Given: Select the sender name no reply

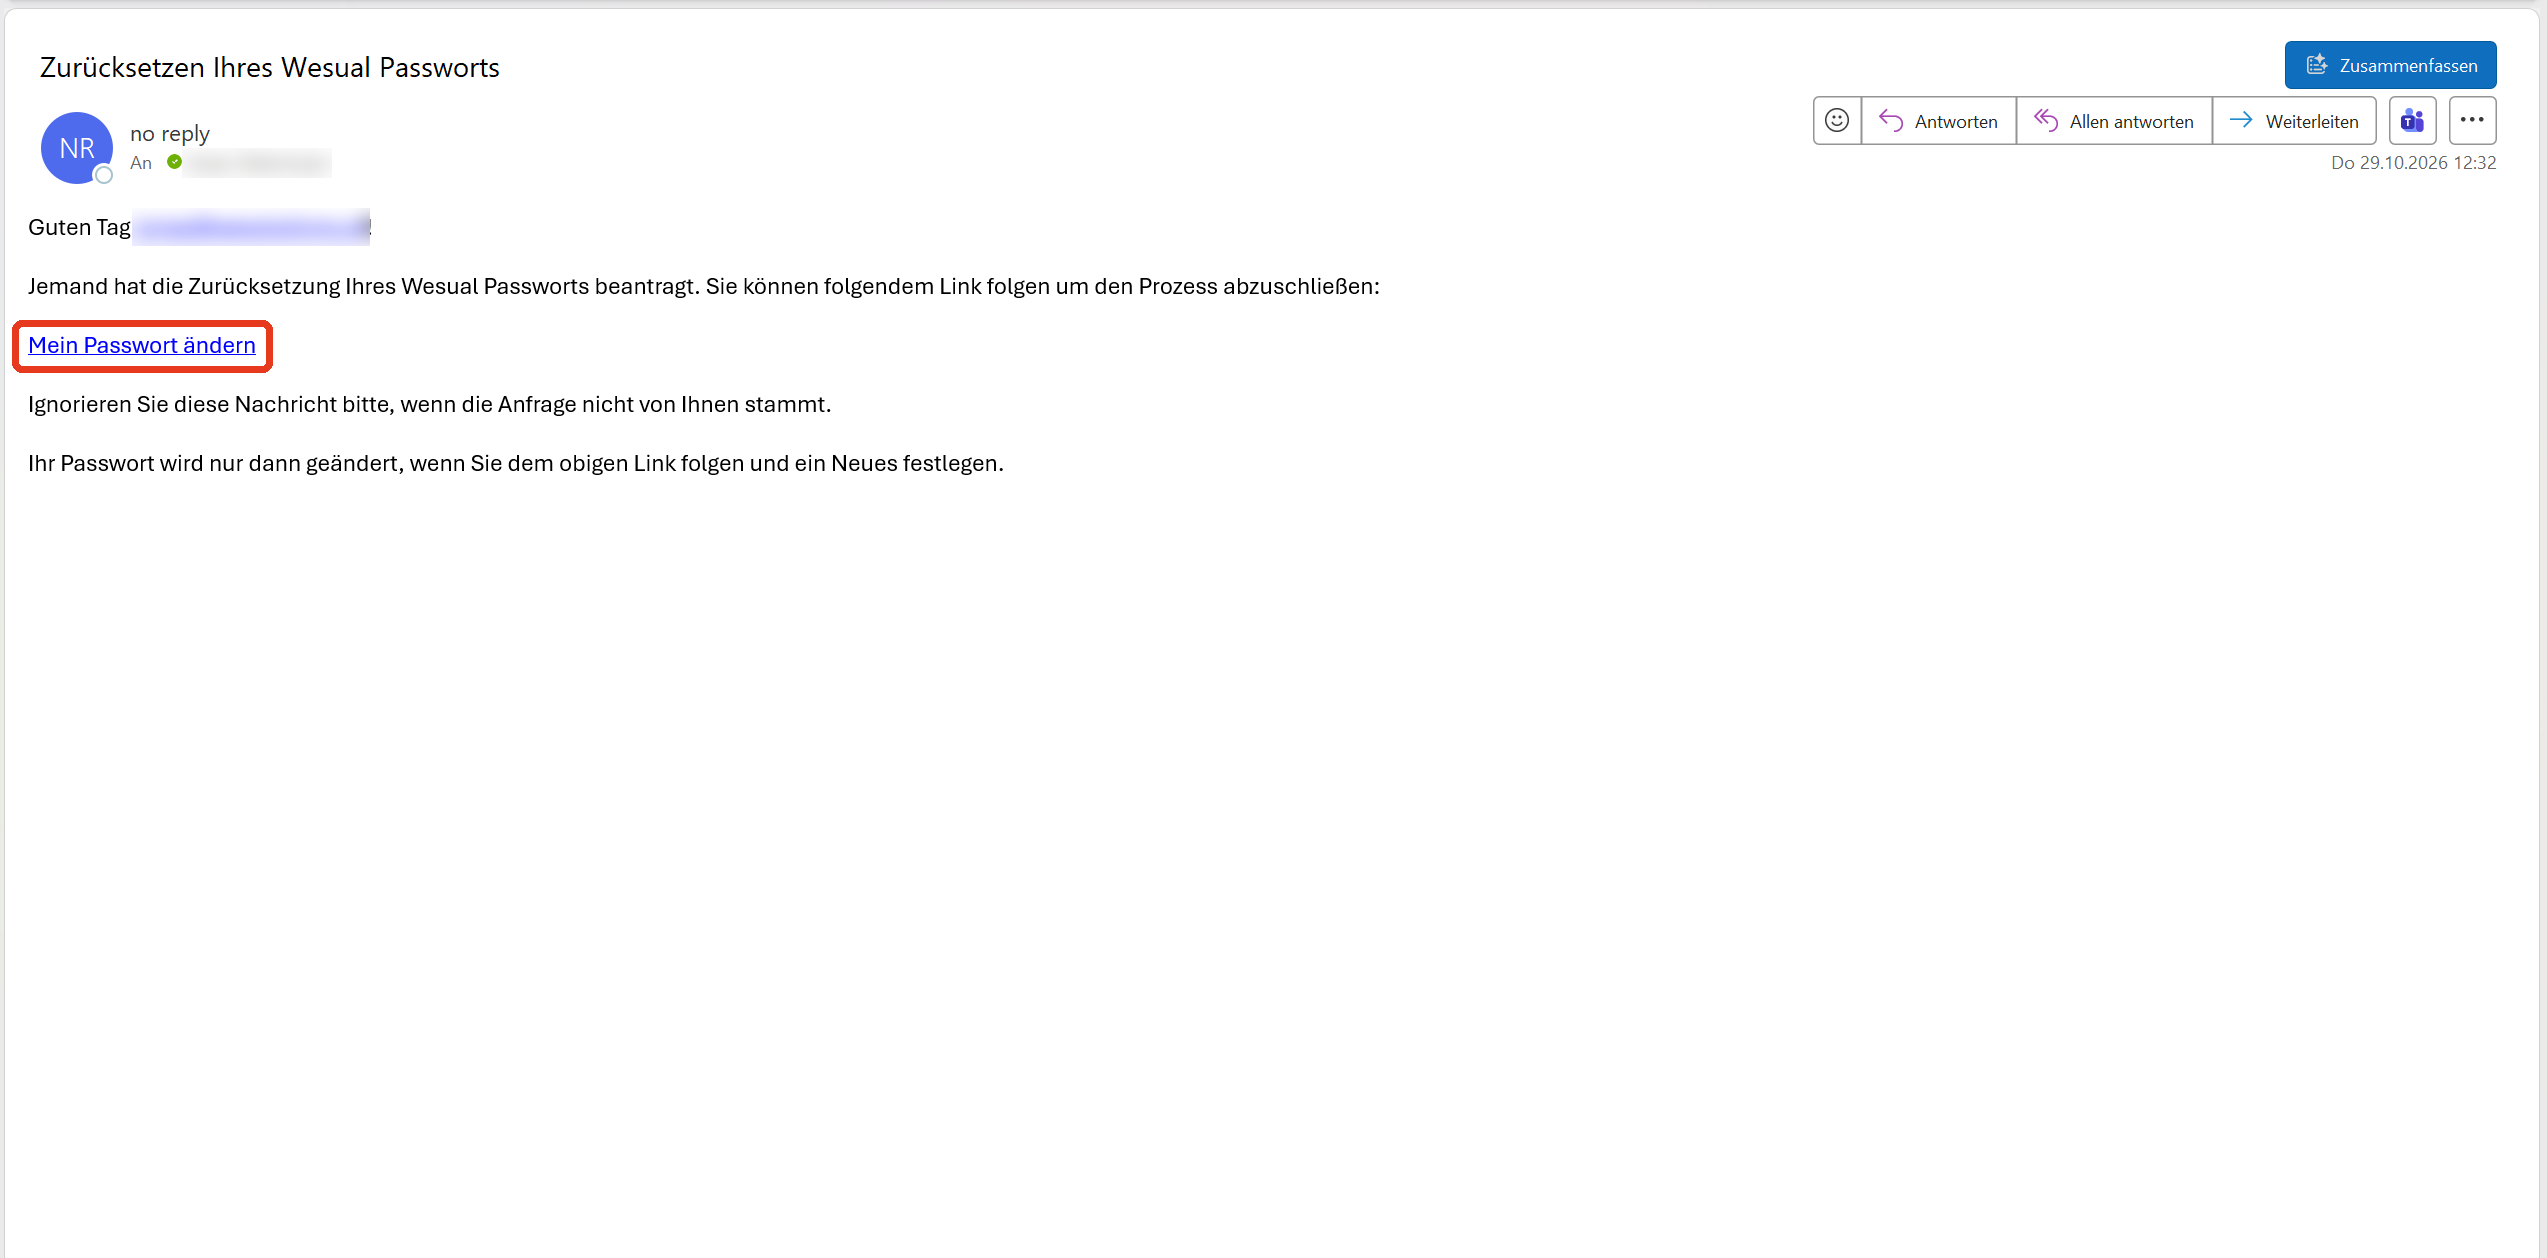Looking at the screenshot, I should [170, 133].
